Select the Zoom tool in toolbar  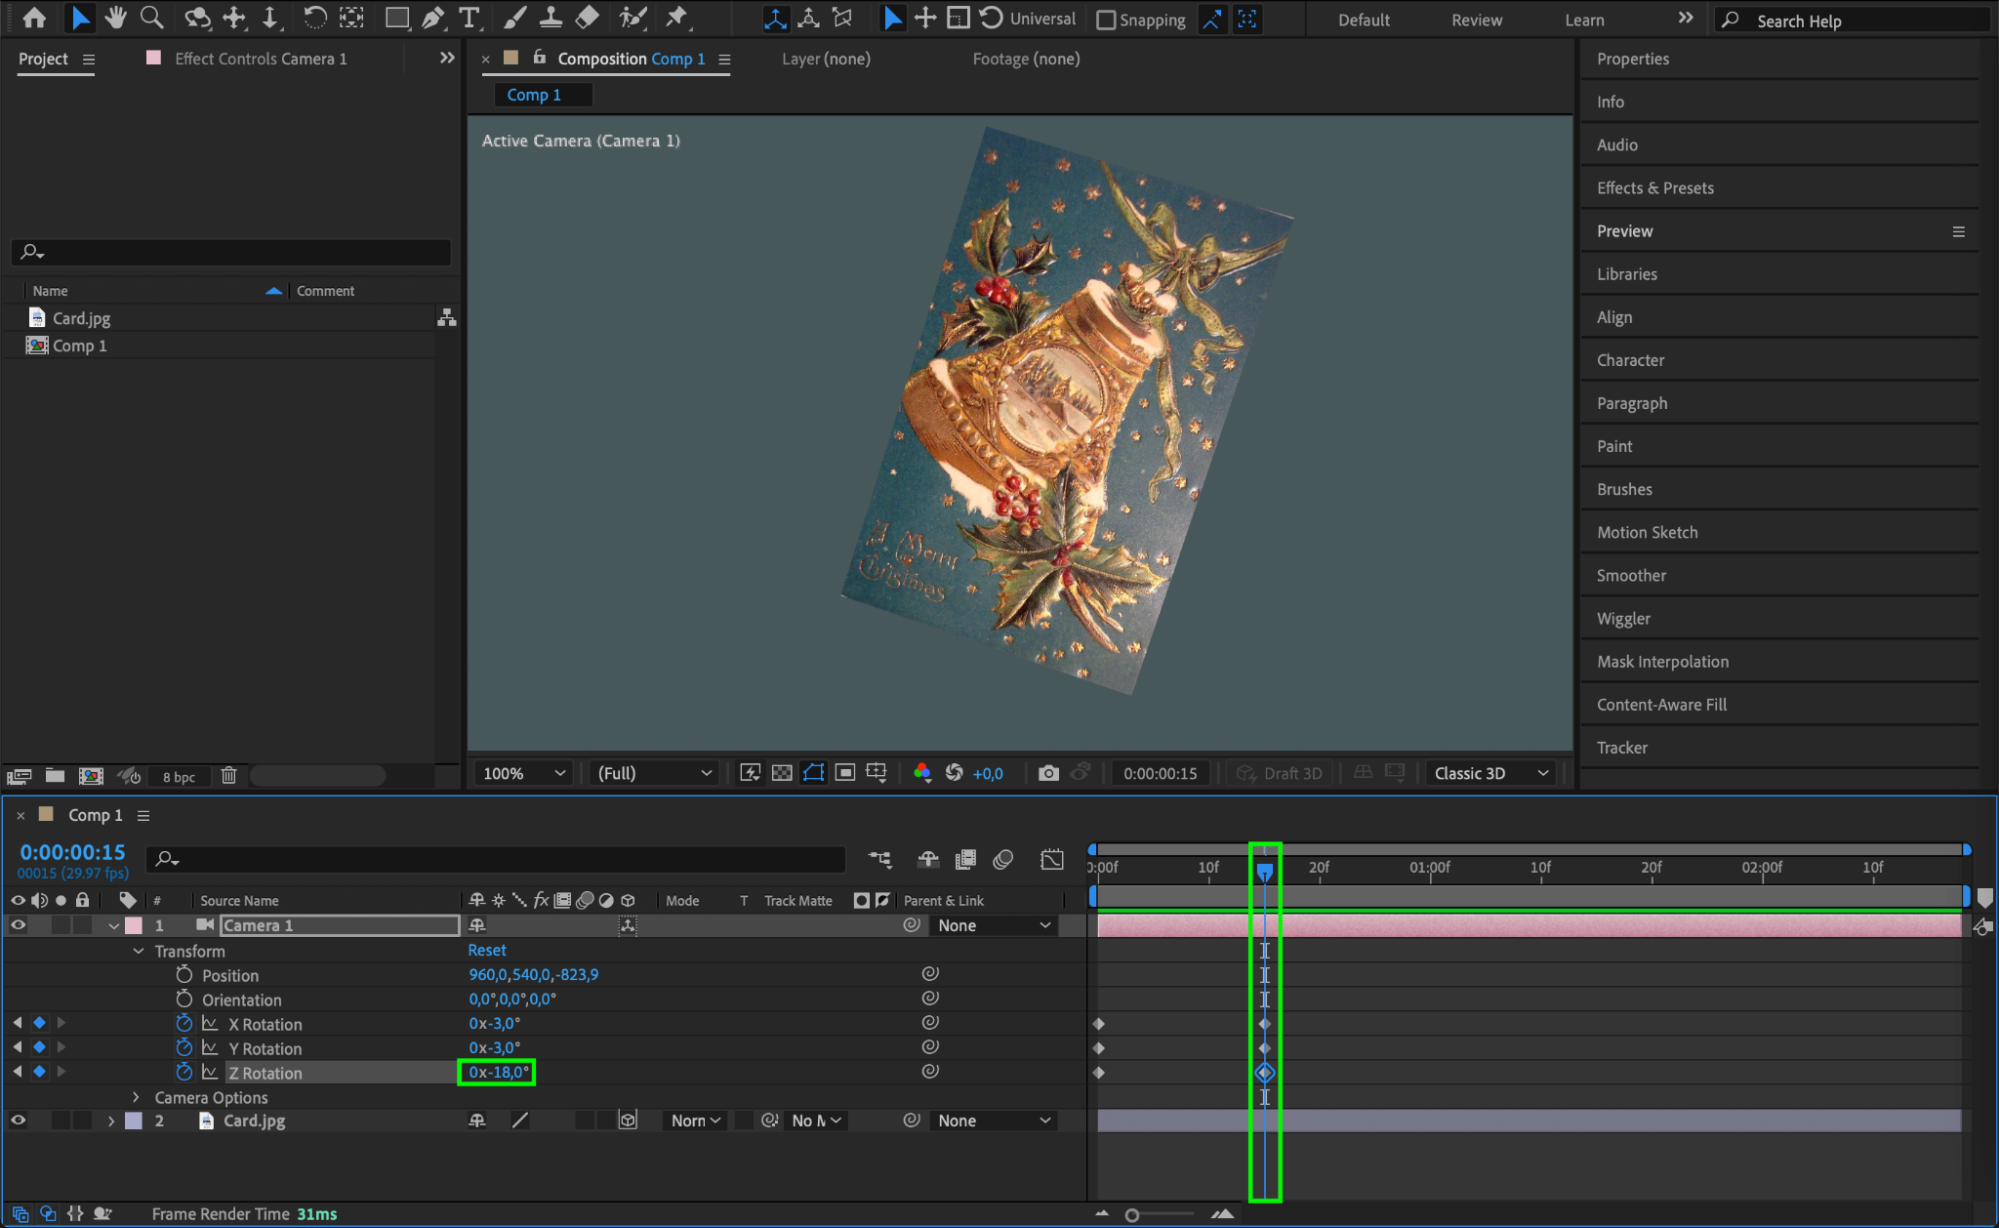tap(152, 17)
